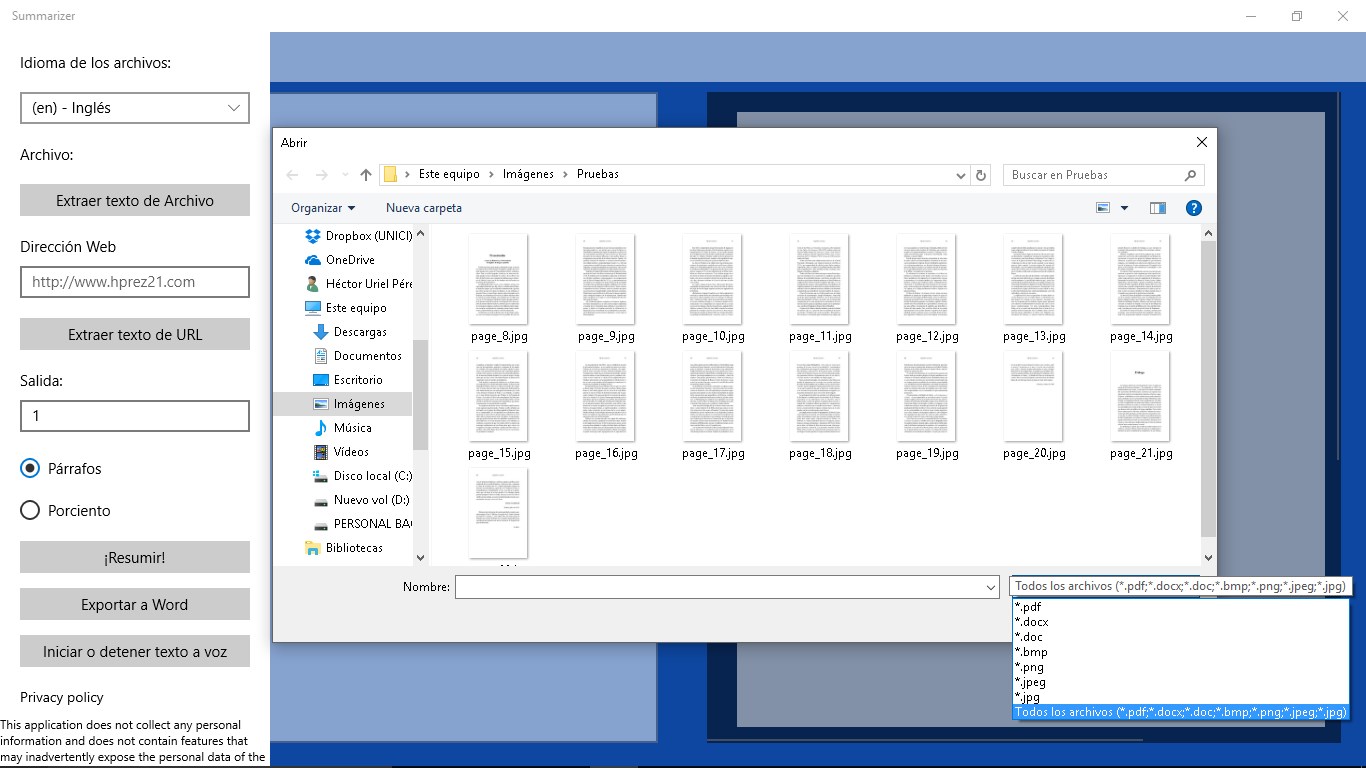Select Nuevo vol (D:) drive
Image resolution: width=1366 pixels, height=768 pixels.
click(361, 500)
